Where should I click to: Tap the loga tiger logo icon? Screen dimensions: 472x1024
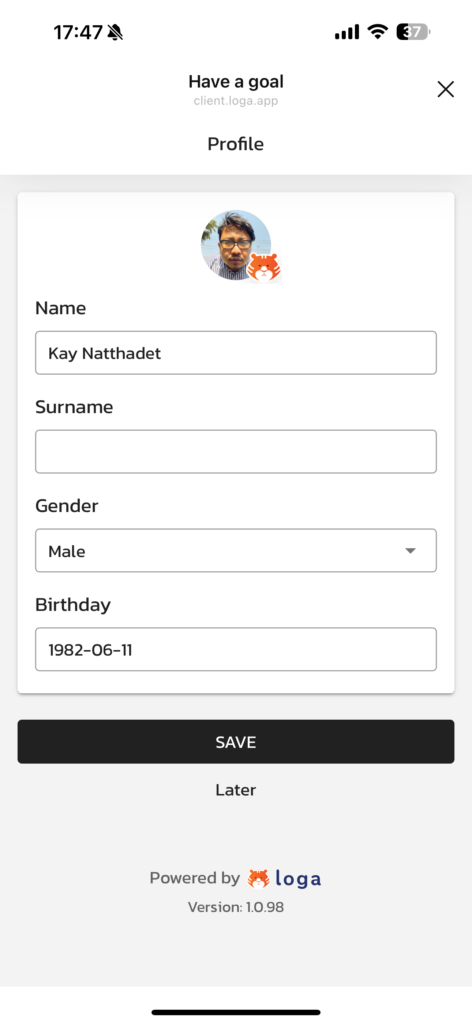[x=259, y=879]
